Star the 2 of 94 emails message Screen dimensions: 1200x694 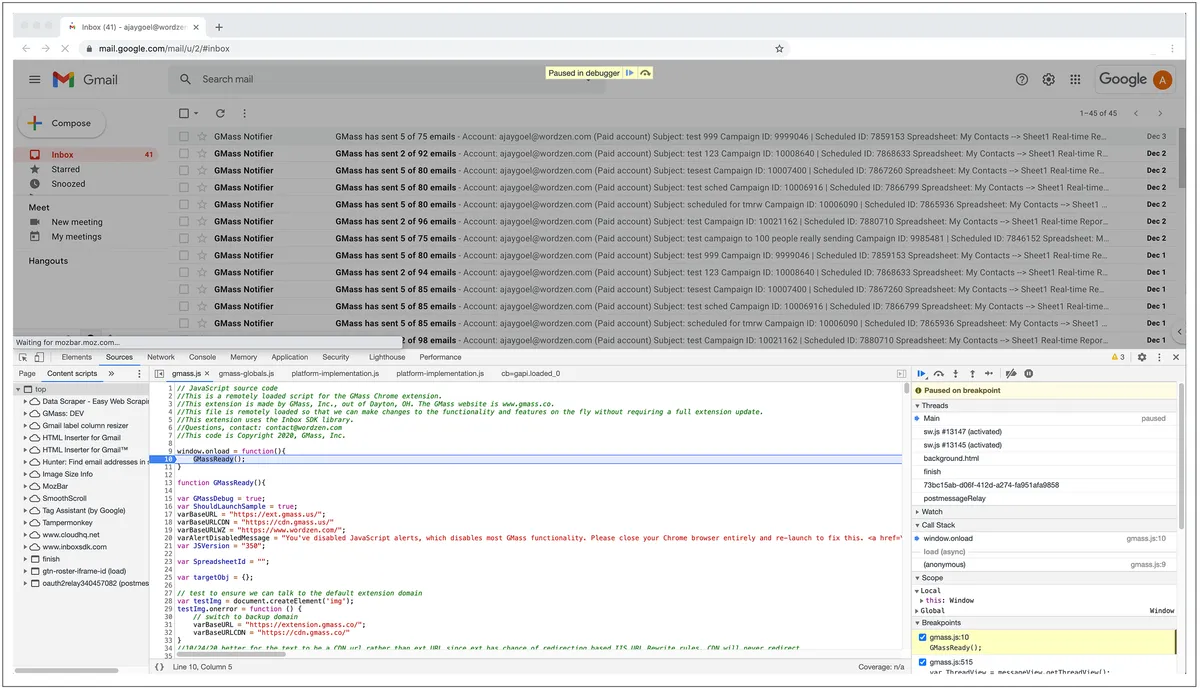202,272
